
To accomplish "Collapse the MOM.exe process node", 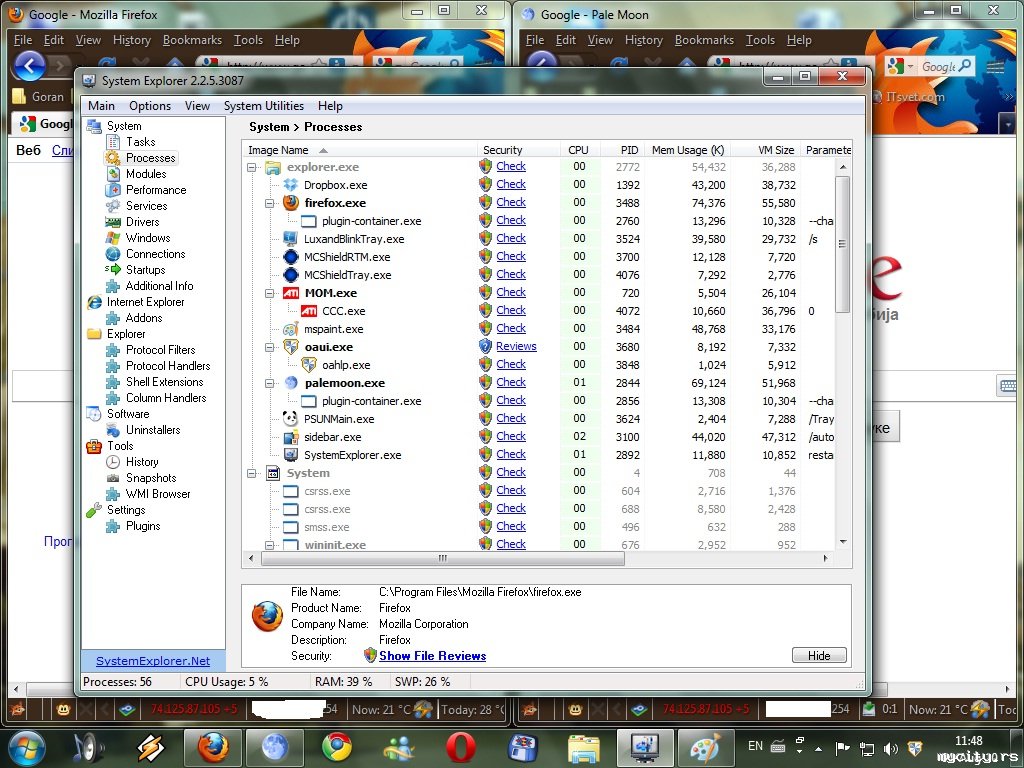I will 269,294.
